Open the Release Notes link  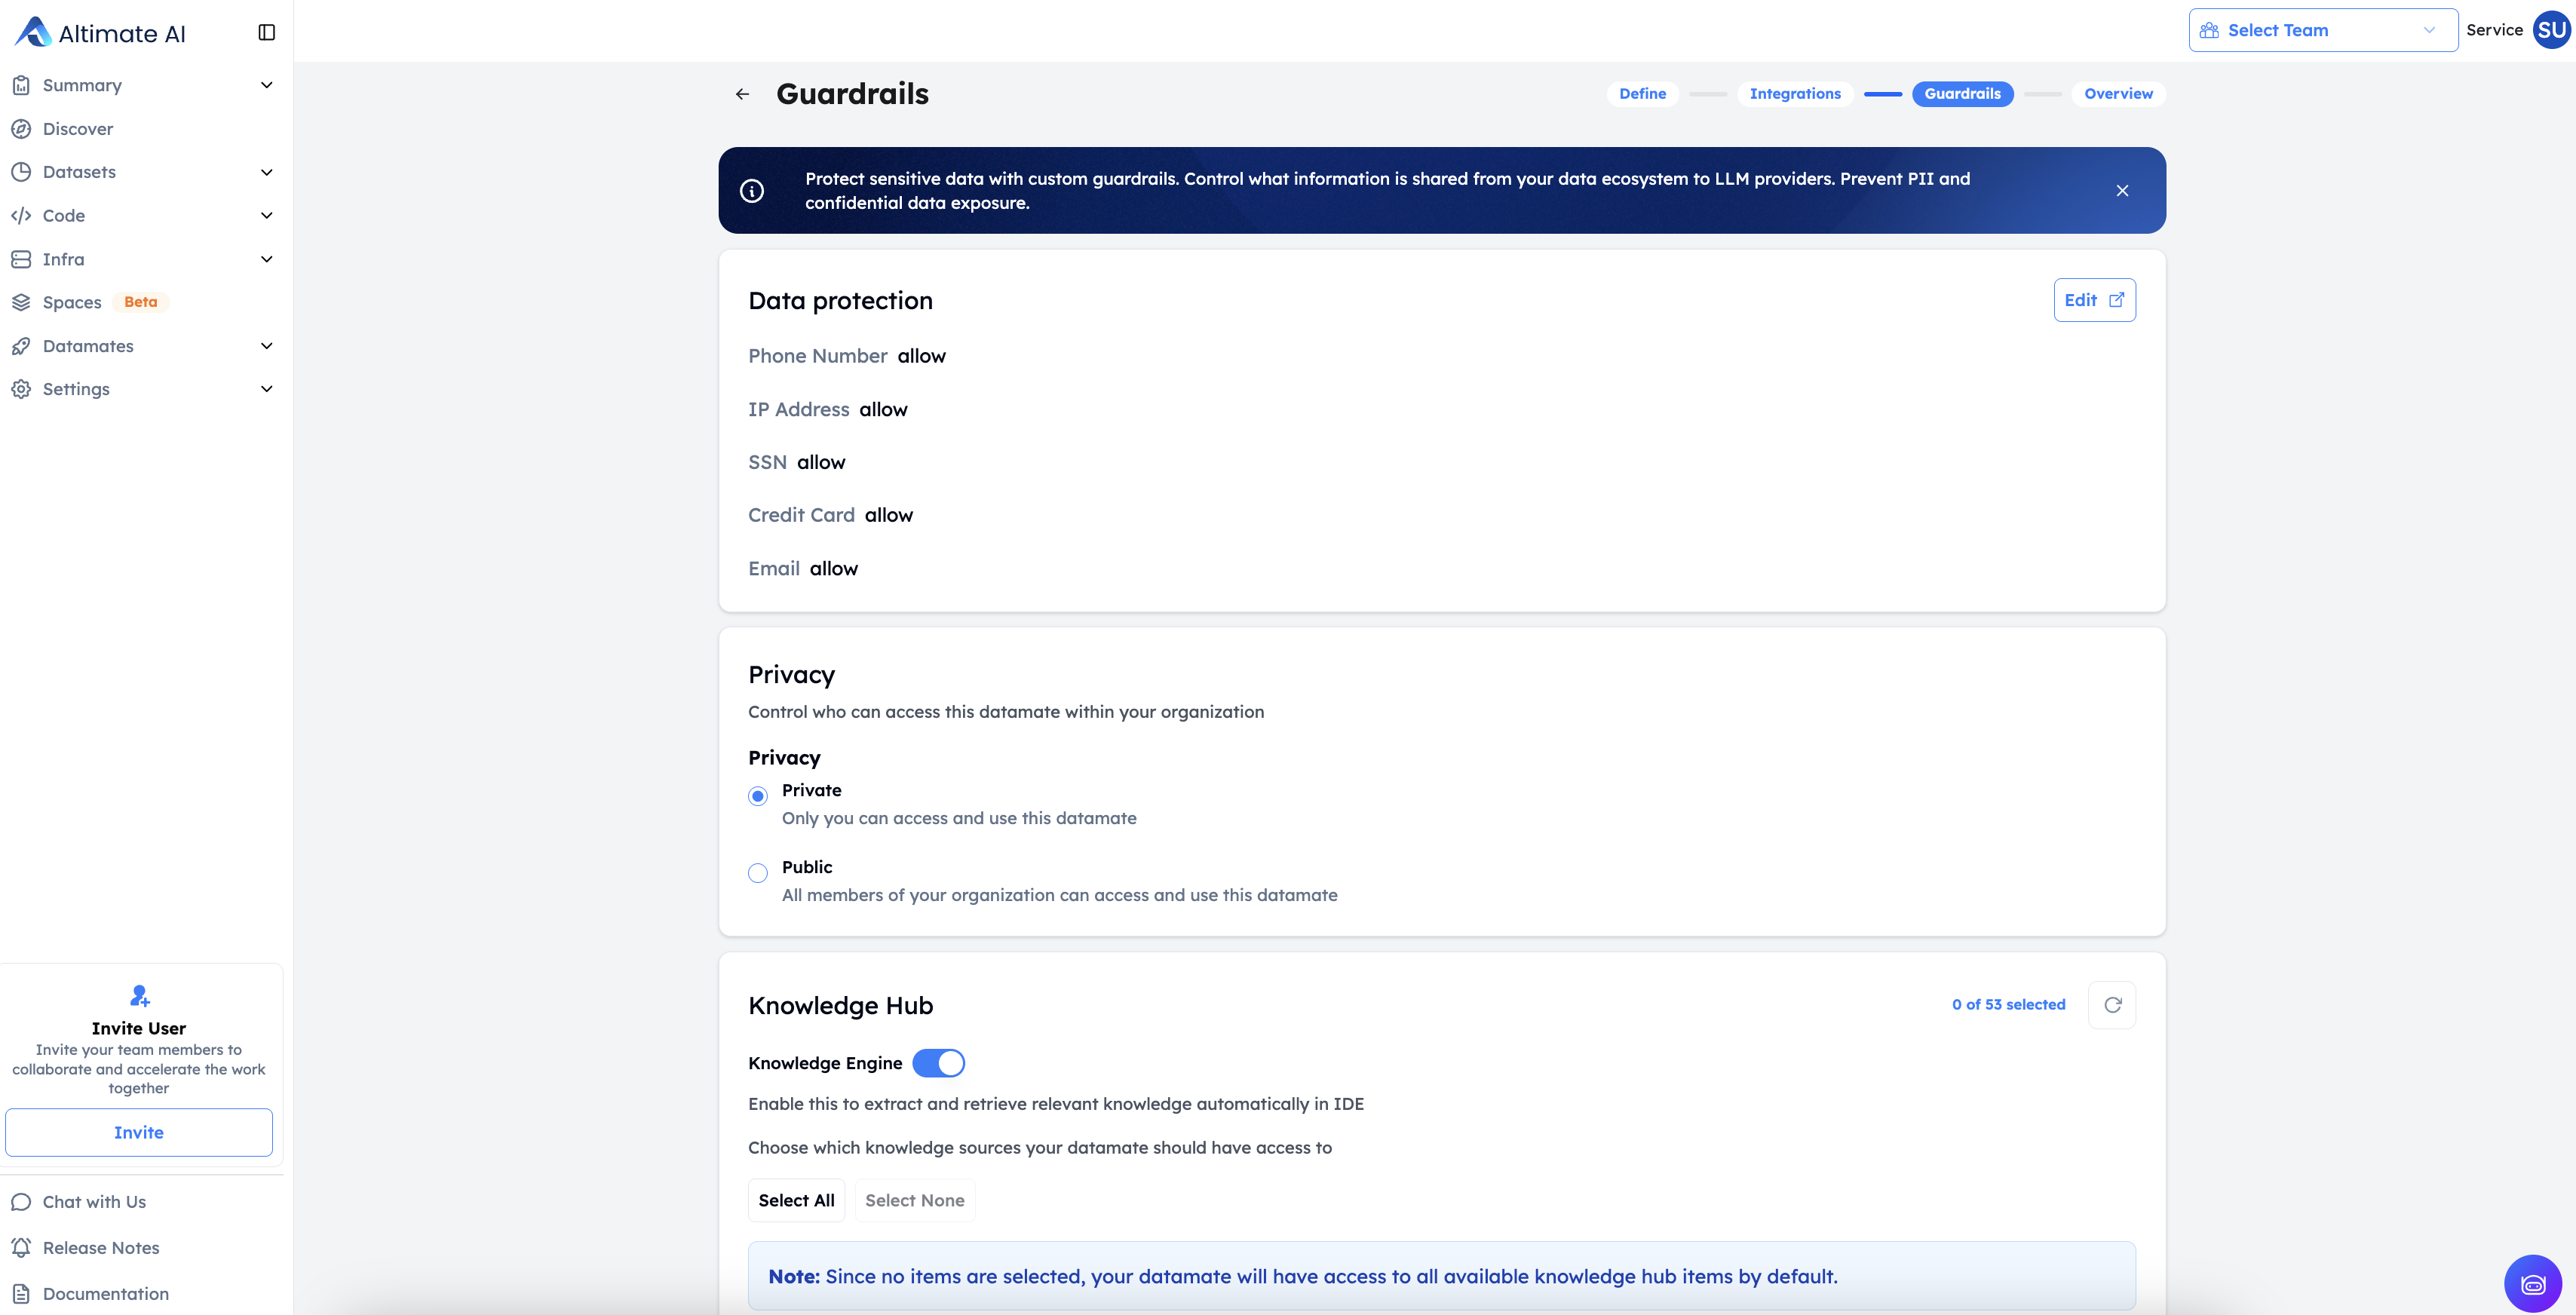(101, 1248)
